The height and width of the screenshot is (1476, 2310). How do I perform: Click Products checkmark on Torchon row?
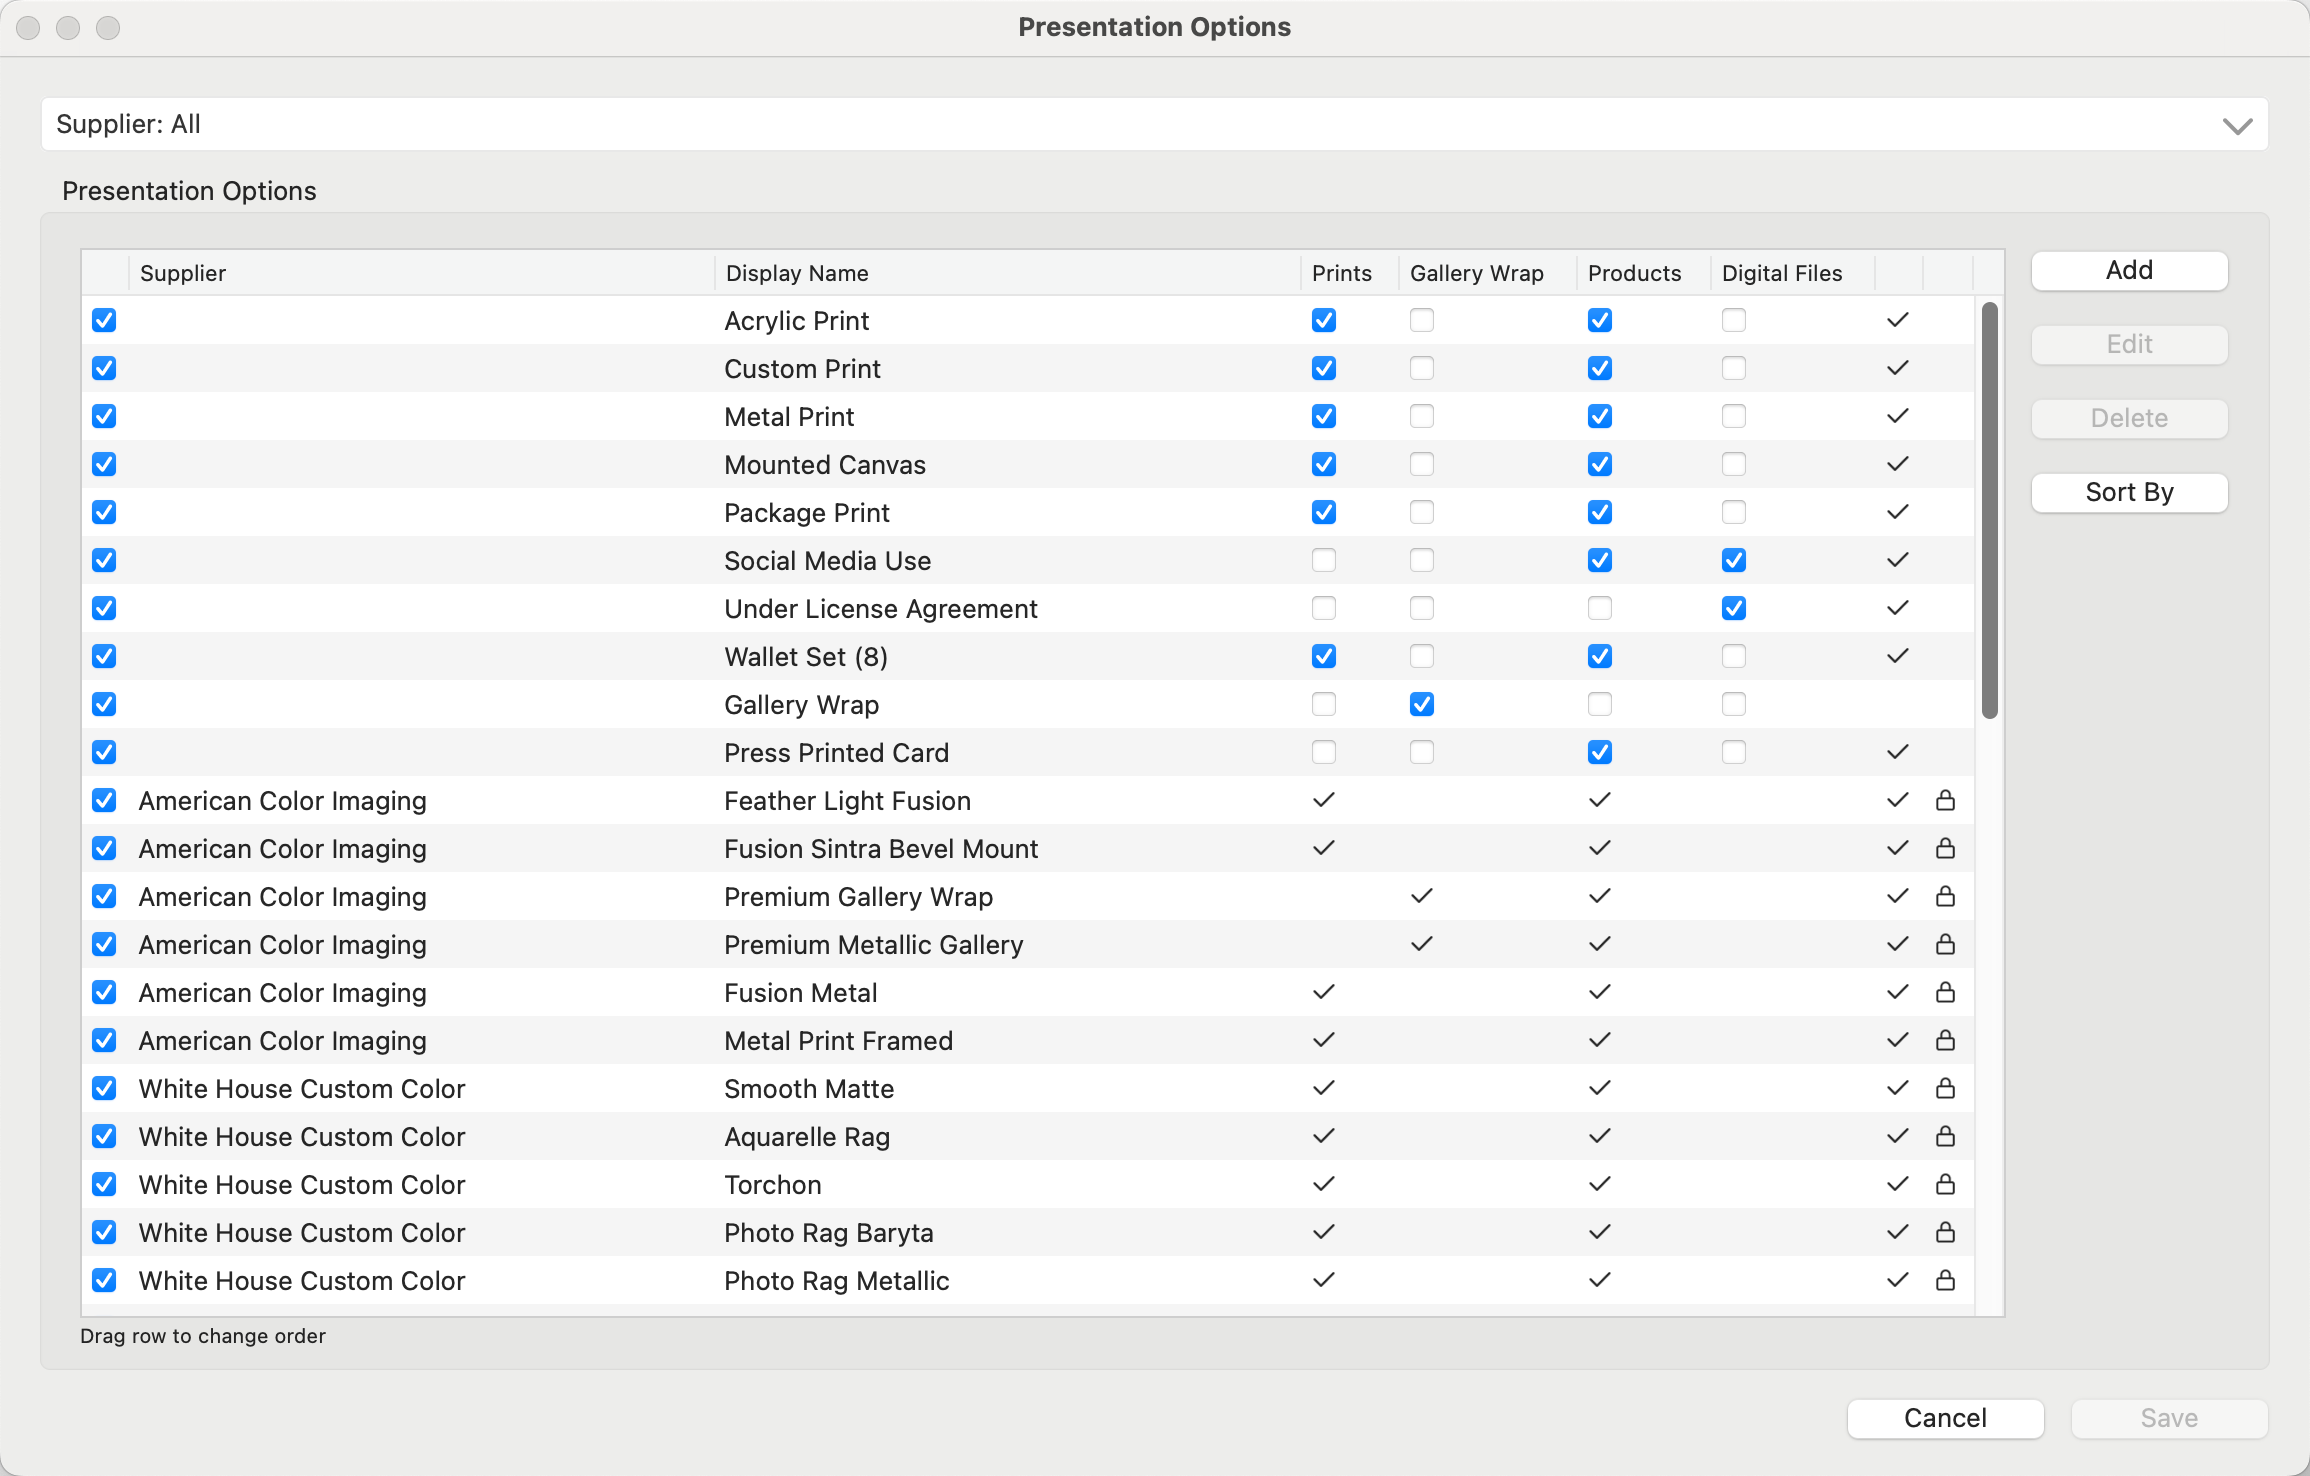[x=1599, y=1184]
